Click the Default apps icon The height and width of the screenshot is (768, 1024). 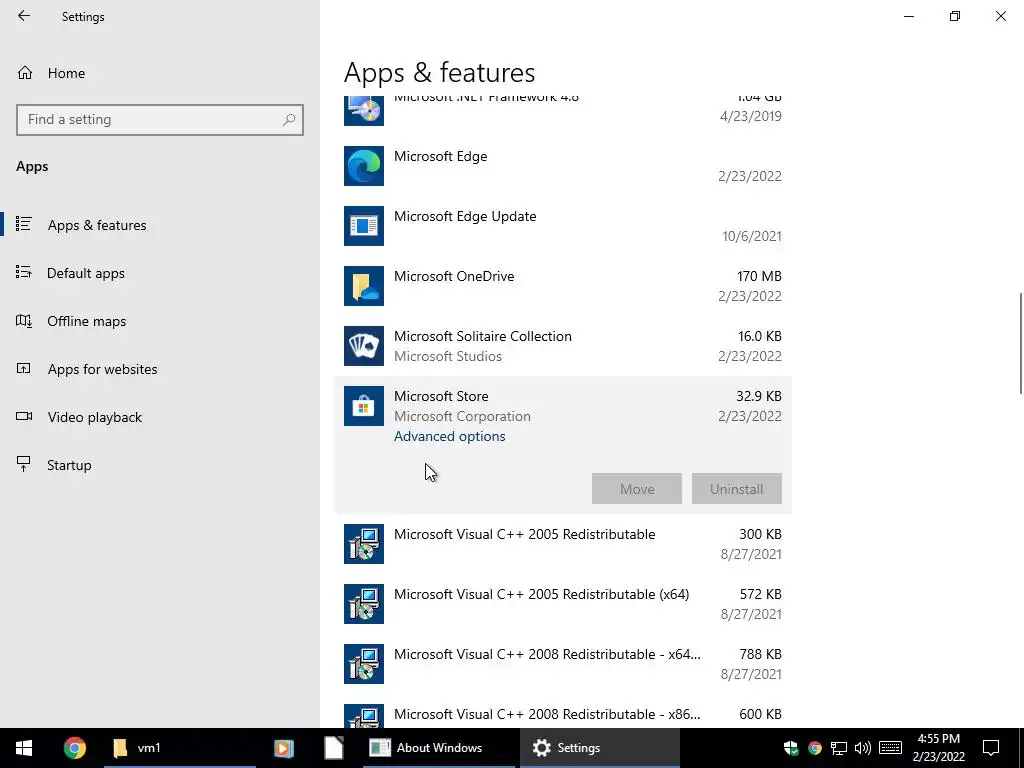[24, 272]
